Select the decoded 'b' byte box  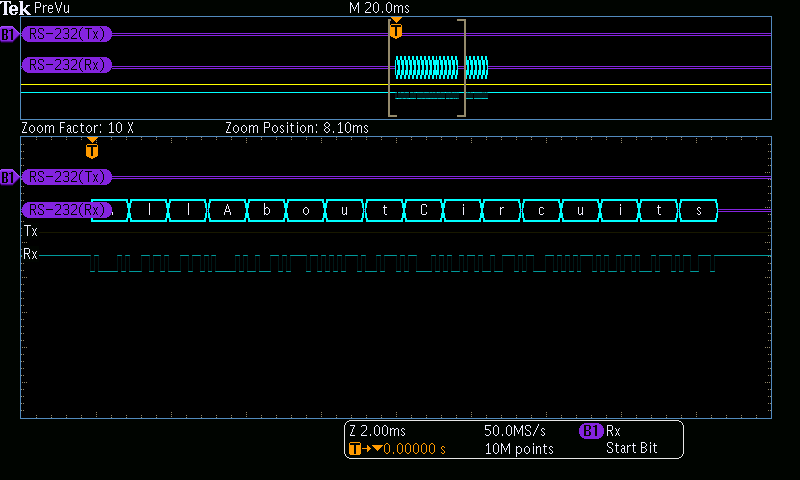click(x=267, y=210)
